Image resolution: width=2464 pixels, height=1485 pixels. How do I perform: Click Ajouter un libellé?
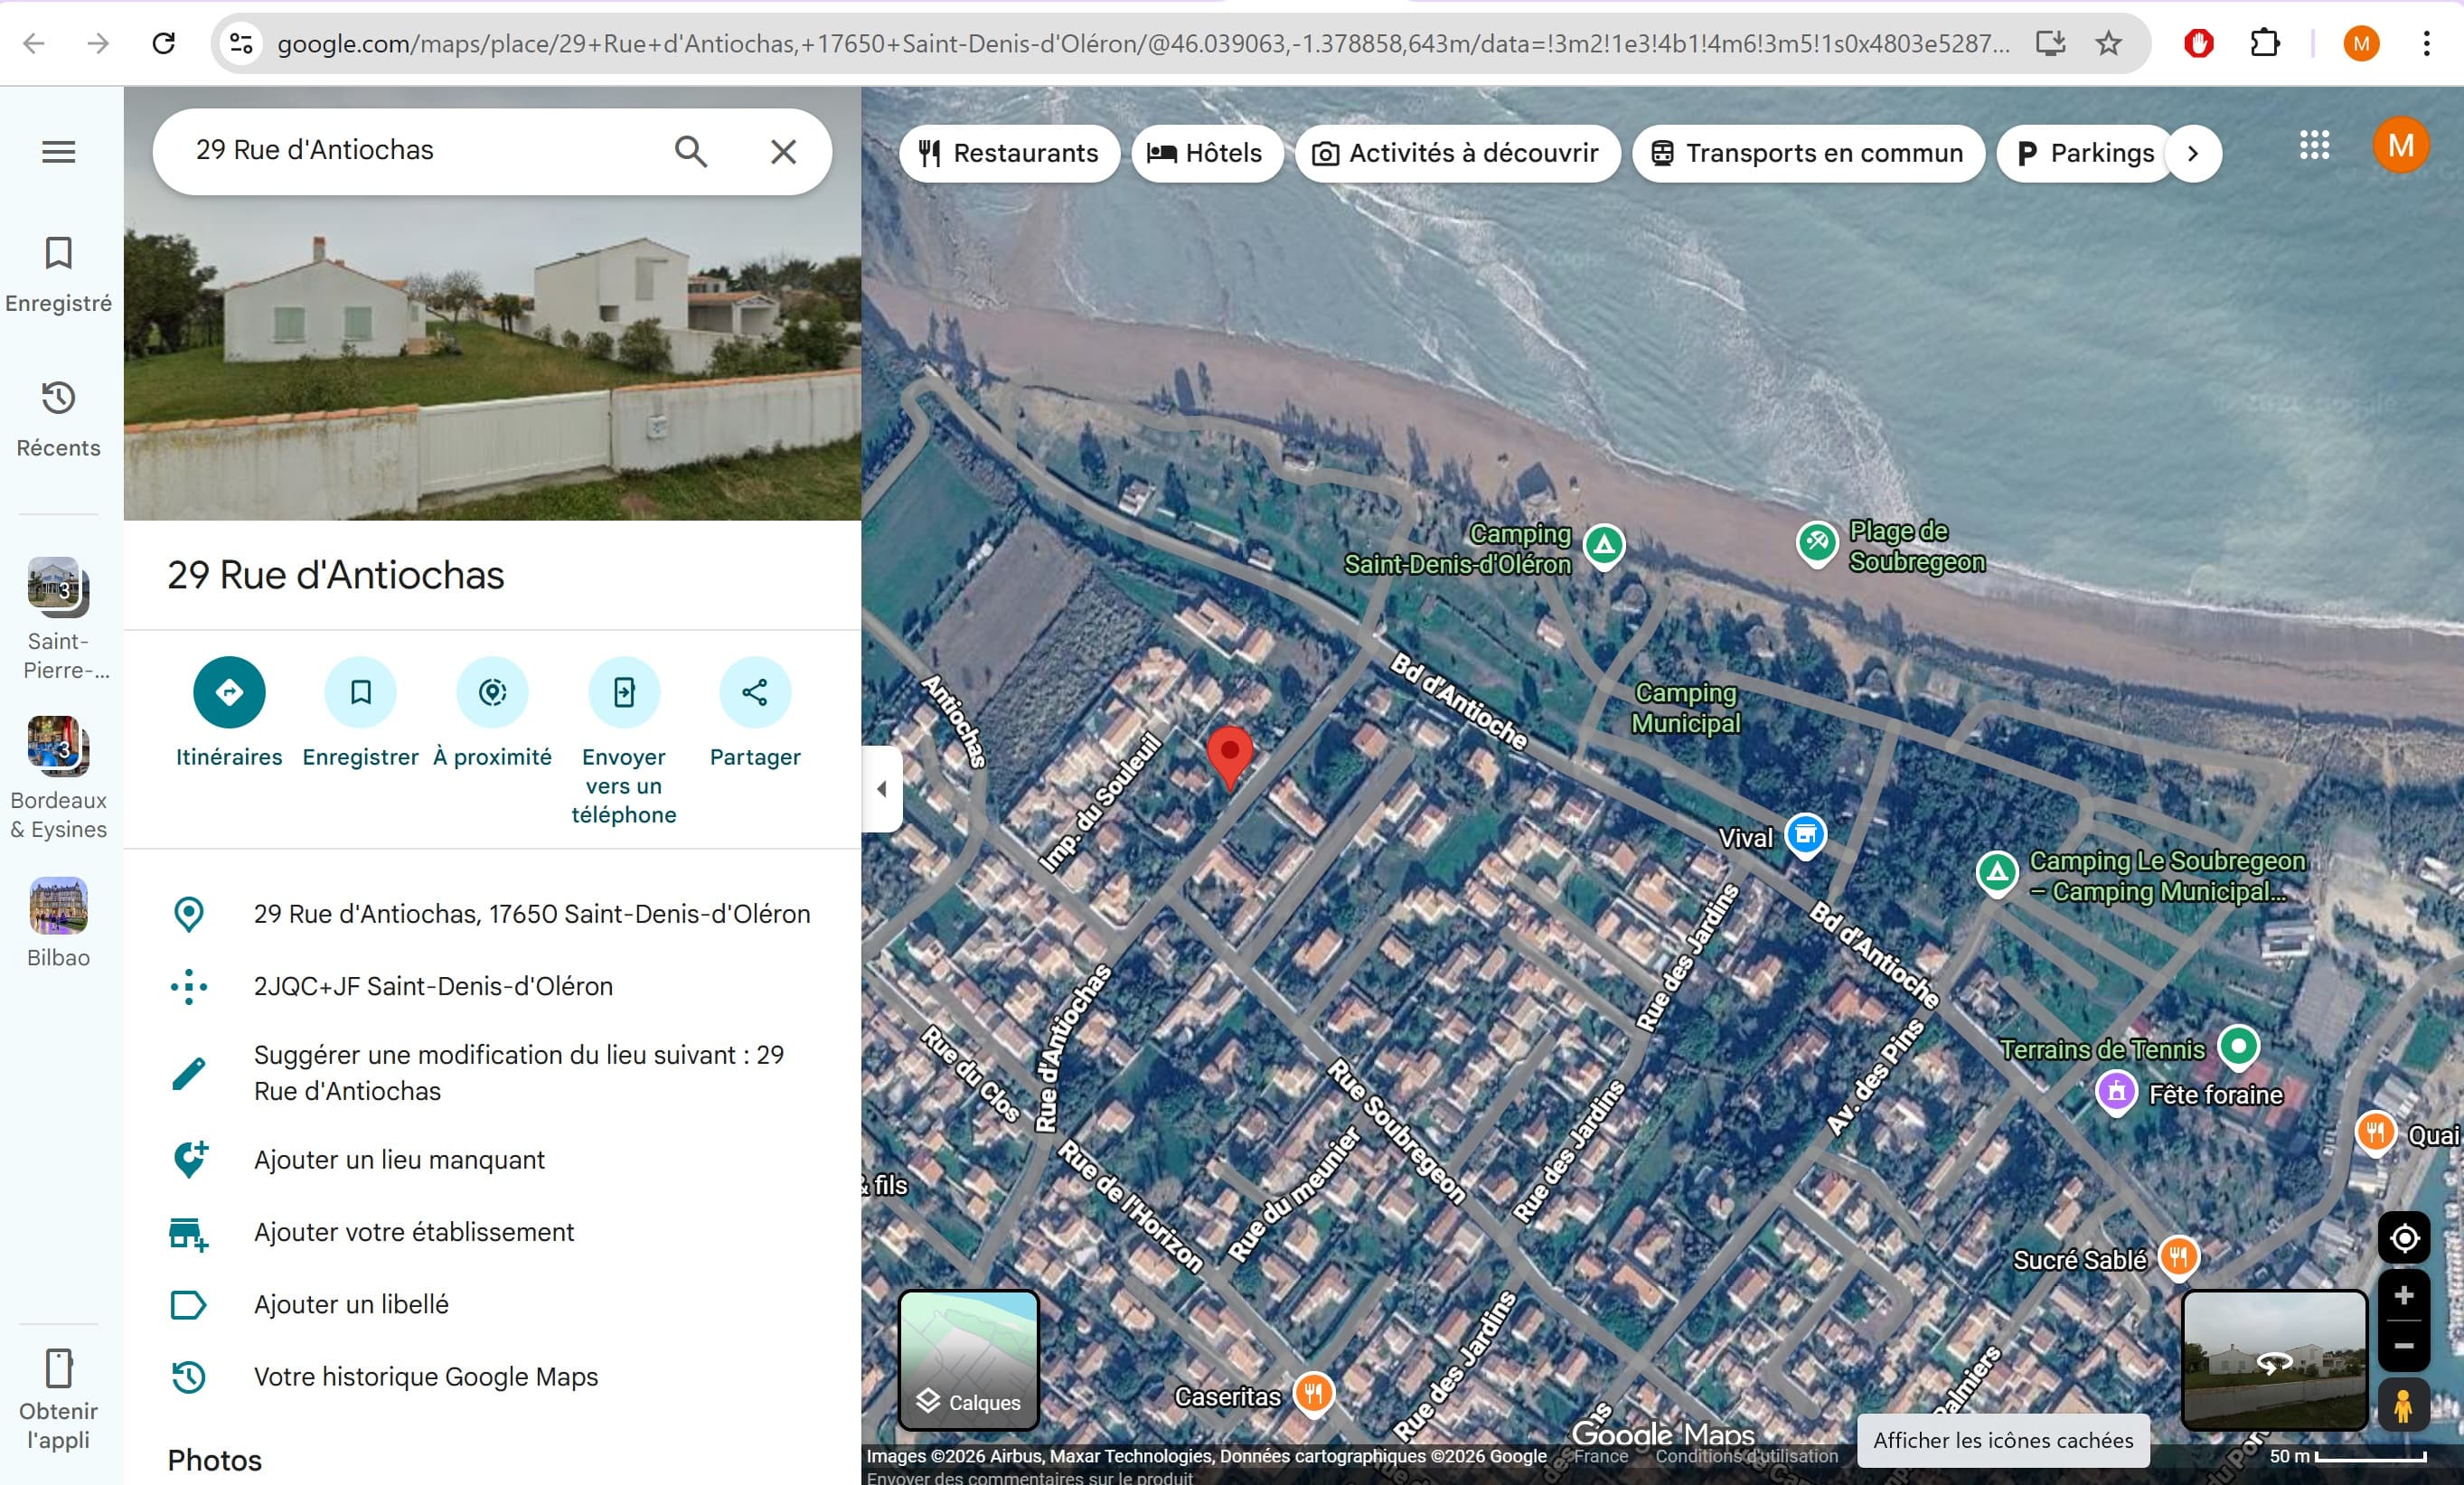point(492,1304)
